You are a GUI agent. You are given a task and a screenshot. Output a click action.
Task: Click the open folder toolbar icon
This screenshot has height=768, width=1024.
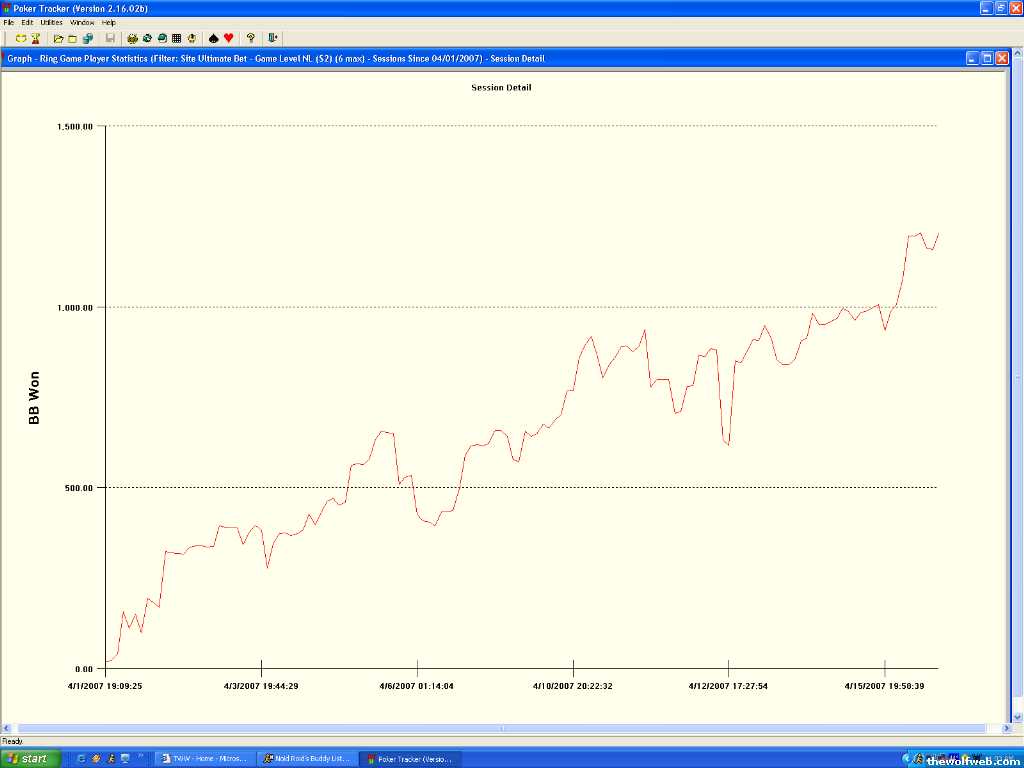click(59, 38)
